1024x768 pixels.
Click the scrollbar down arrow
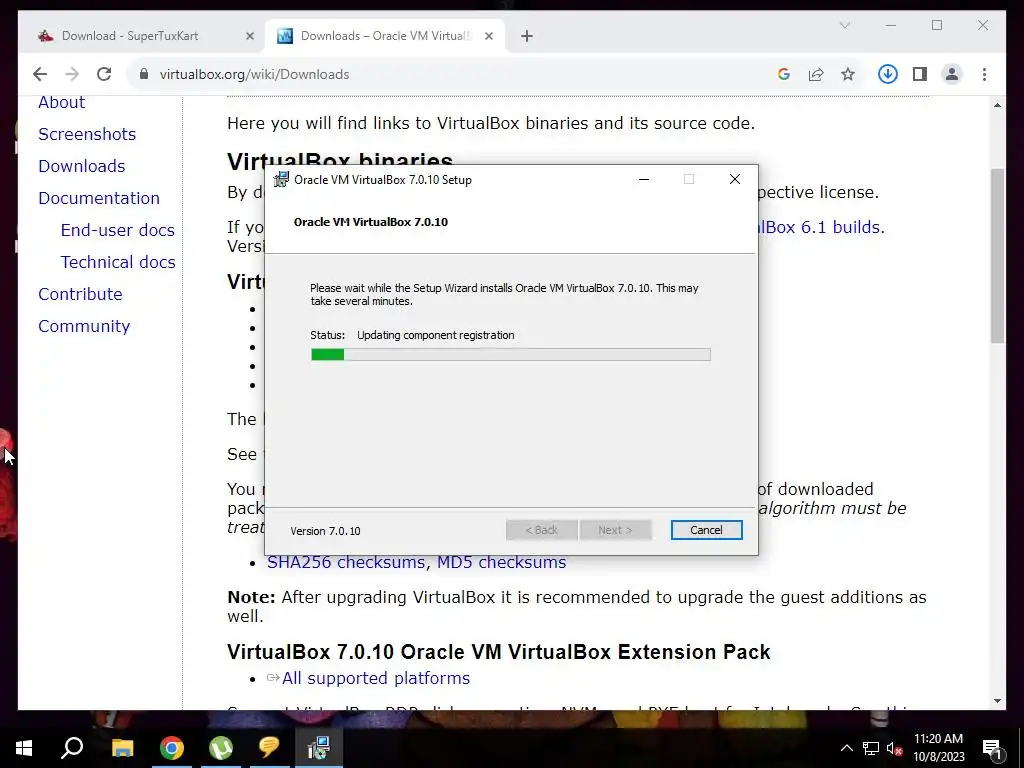pos(997,701)
